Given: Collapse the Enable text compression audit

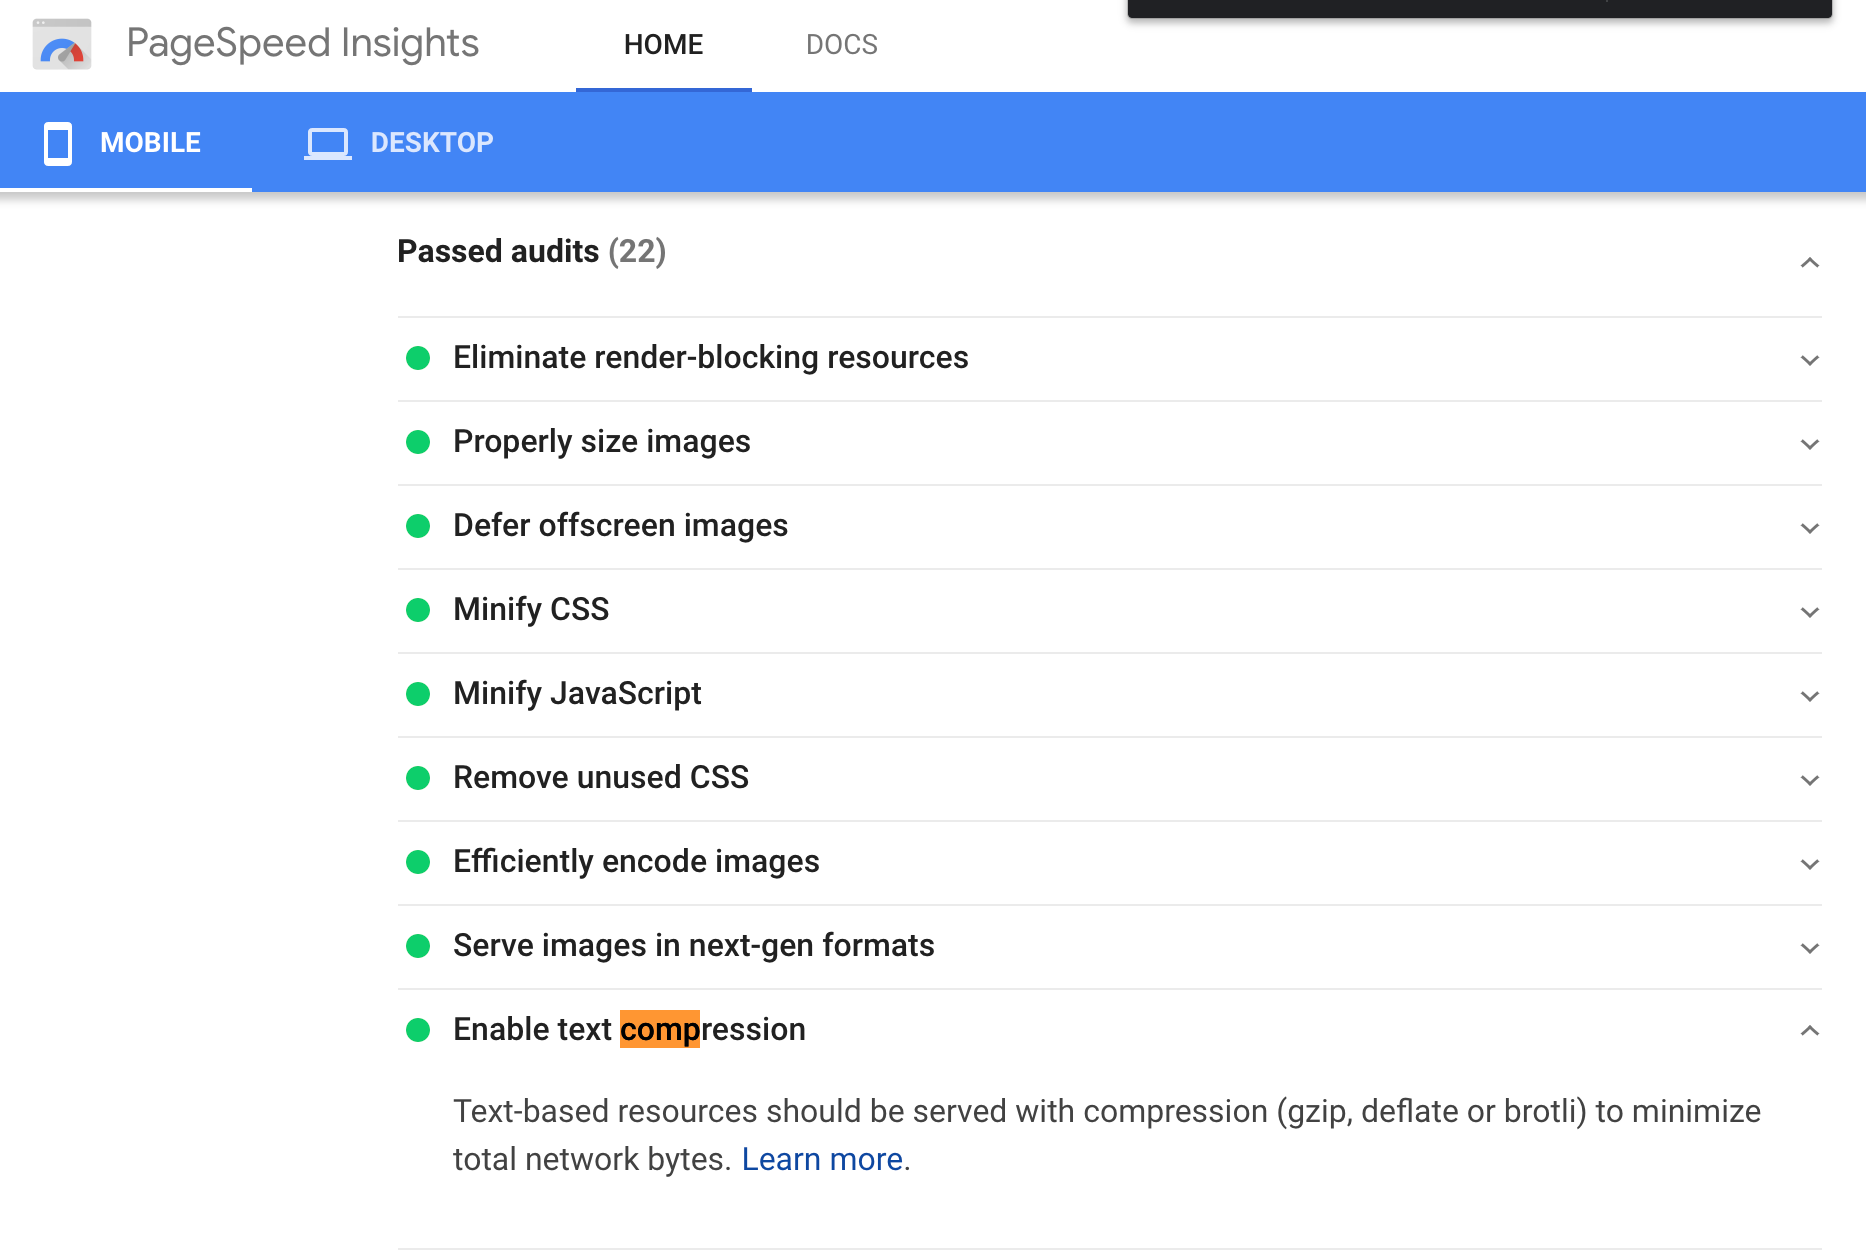Looking at the screenshot, I should 1809,1031.
